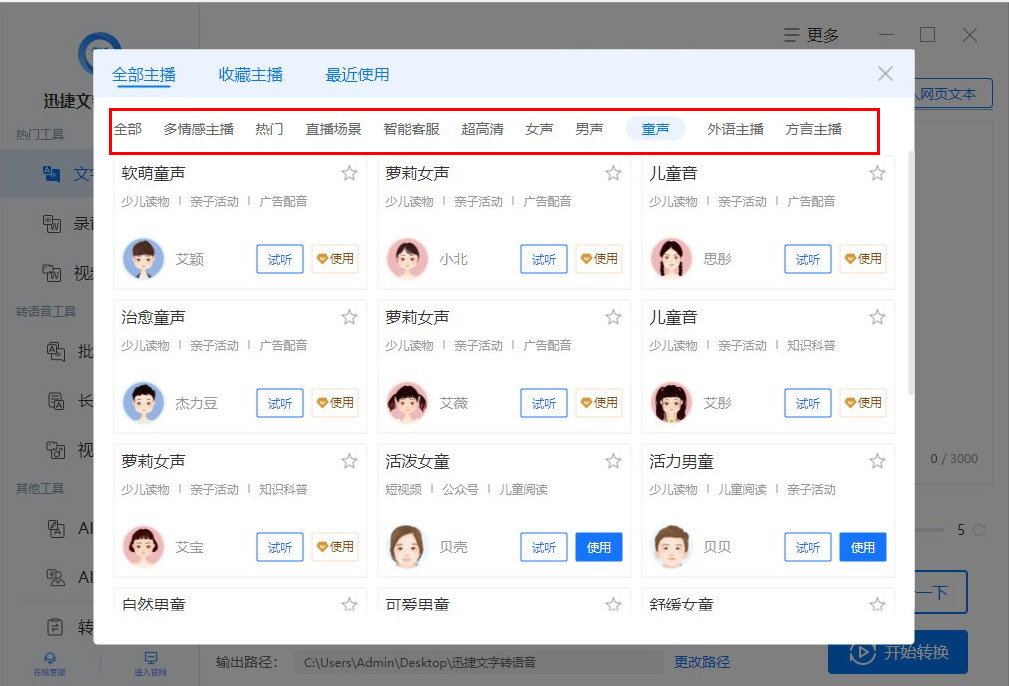Favorite the 软萌童声 voice by 艾颖
Screen dimensions: 1009x686
pos(349,173)
